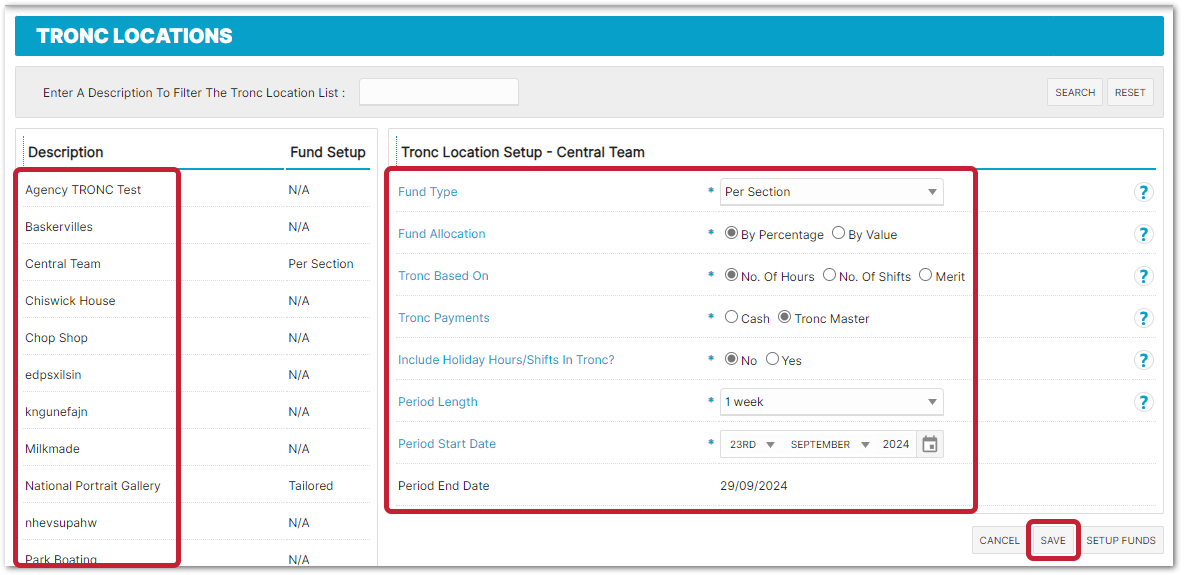This screenshot has width=1184, height=575.
Task: Open the Fund Type dropdown
Action: [831, 192]
